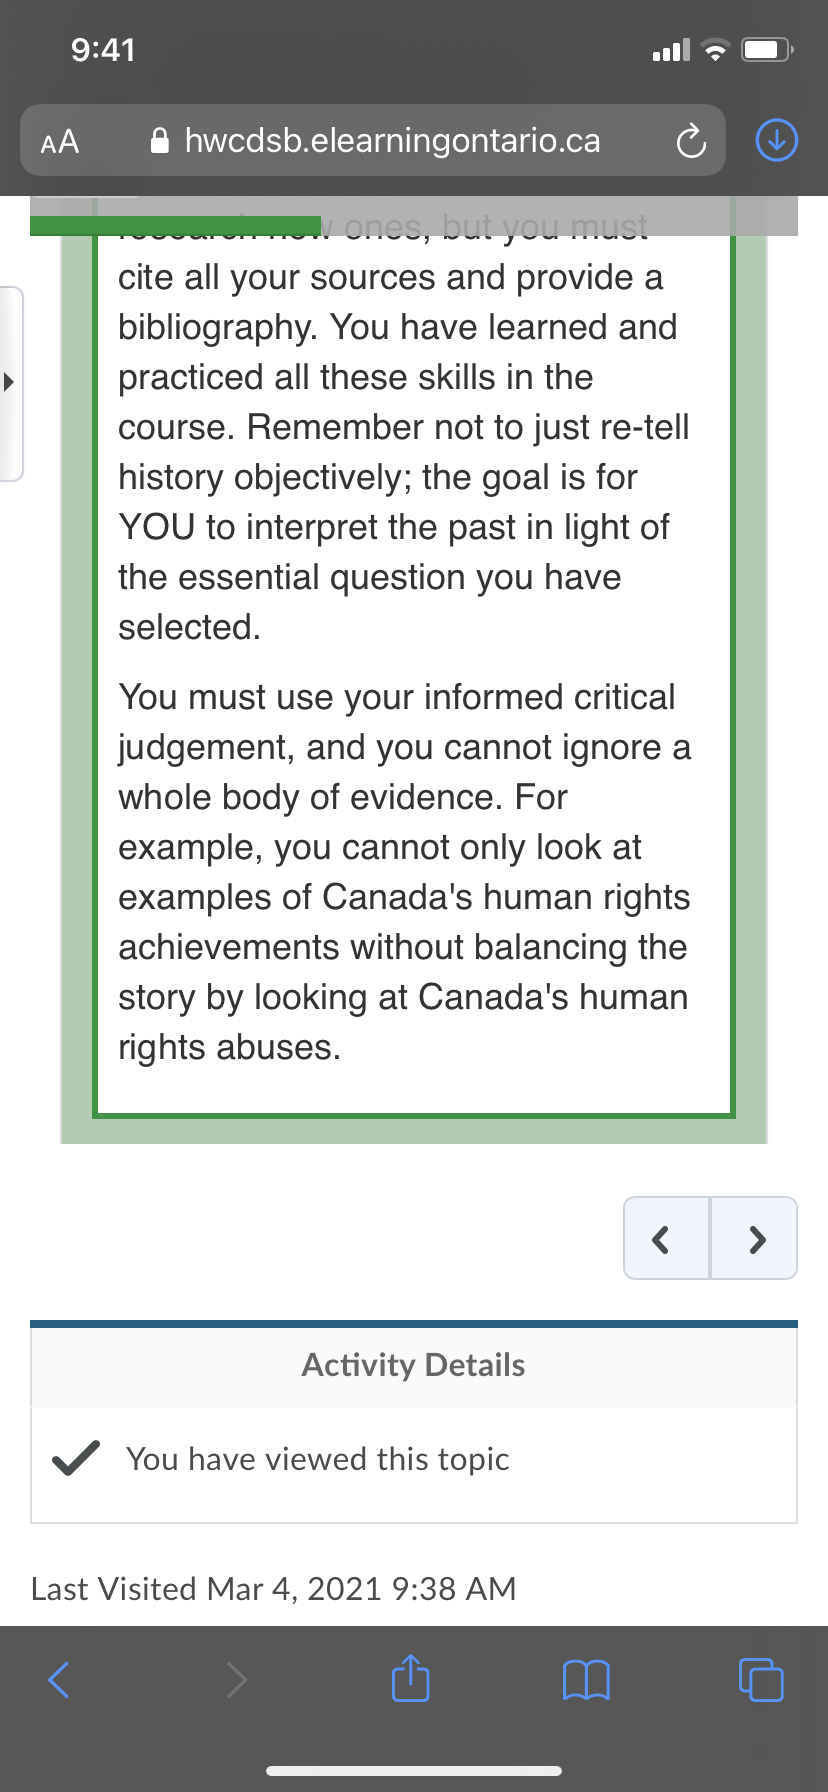Tap the Safari reload page icon
828x1792 pixels.
pyautogui.click(x=691, y=142)
